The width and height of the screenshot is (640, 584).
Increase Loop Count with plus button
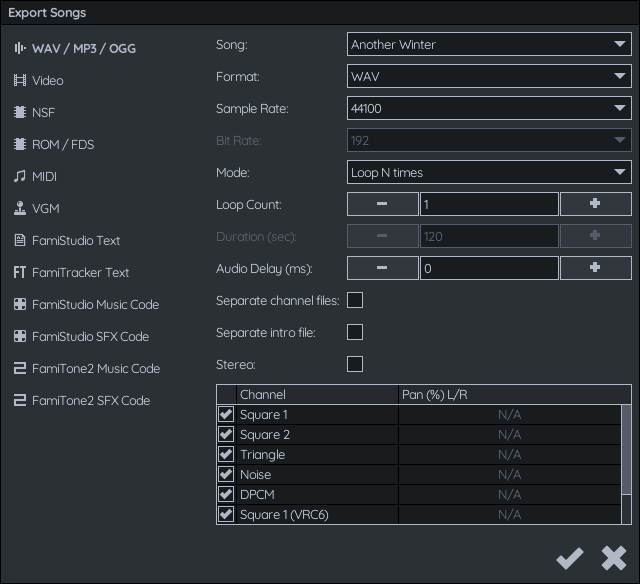[596, 204]
